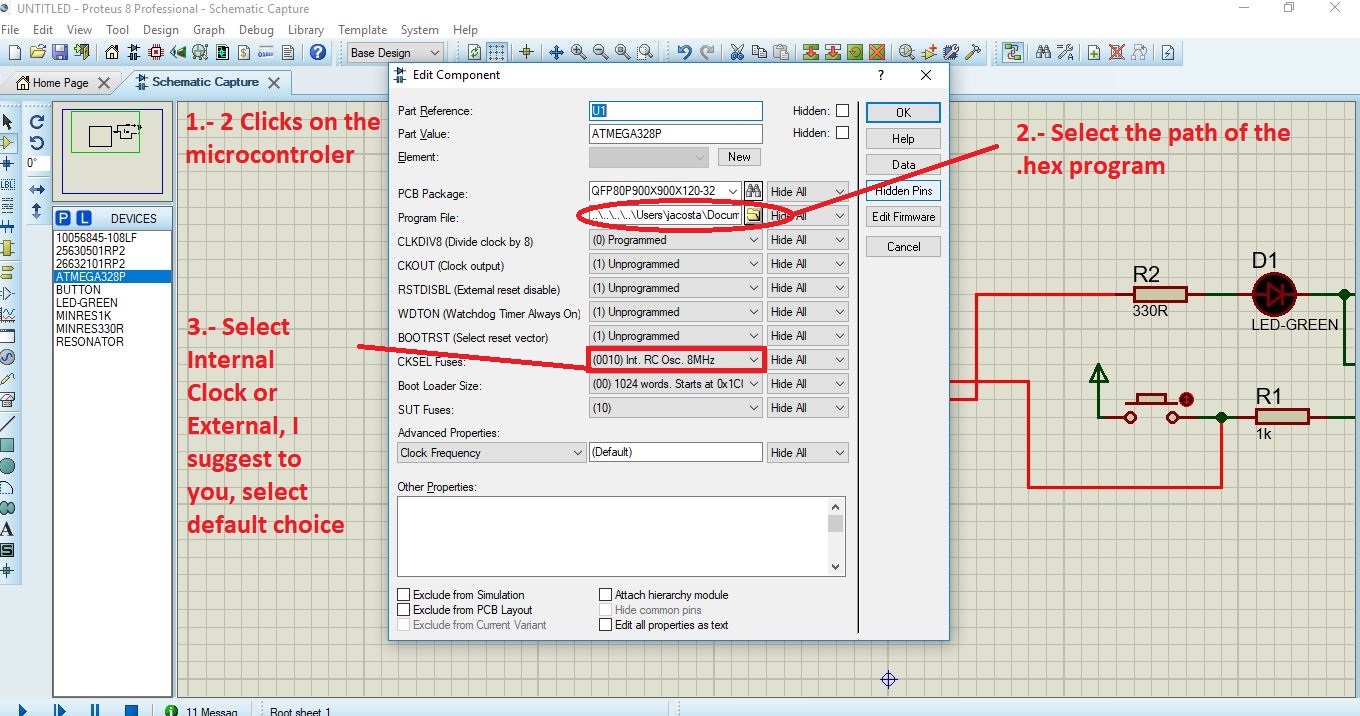Select the Component Mode tool
The image size is (1360, 716).
coord(8,143)
